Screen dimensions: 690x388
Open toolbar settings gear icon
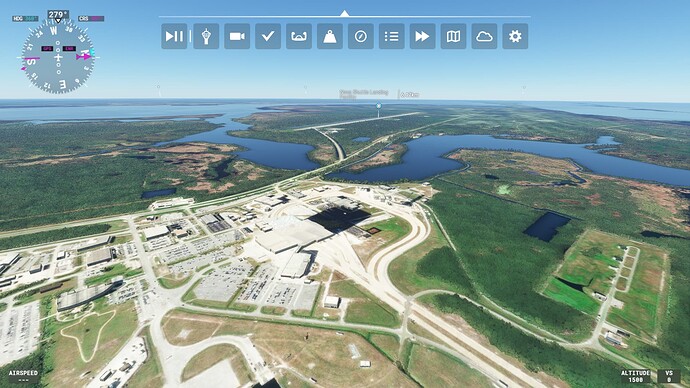(x=515, y=36)
